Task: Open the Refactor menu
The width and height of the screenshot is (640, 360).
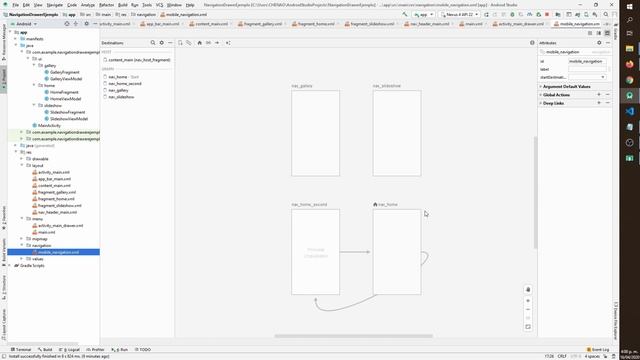Action: pos(107,5)
